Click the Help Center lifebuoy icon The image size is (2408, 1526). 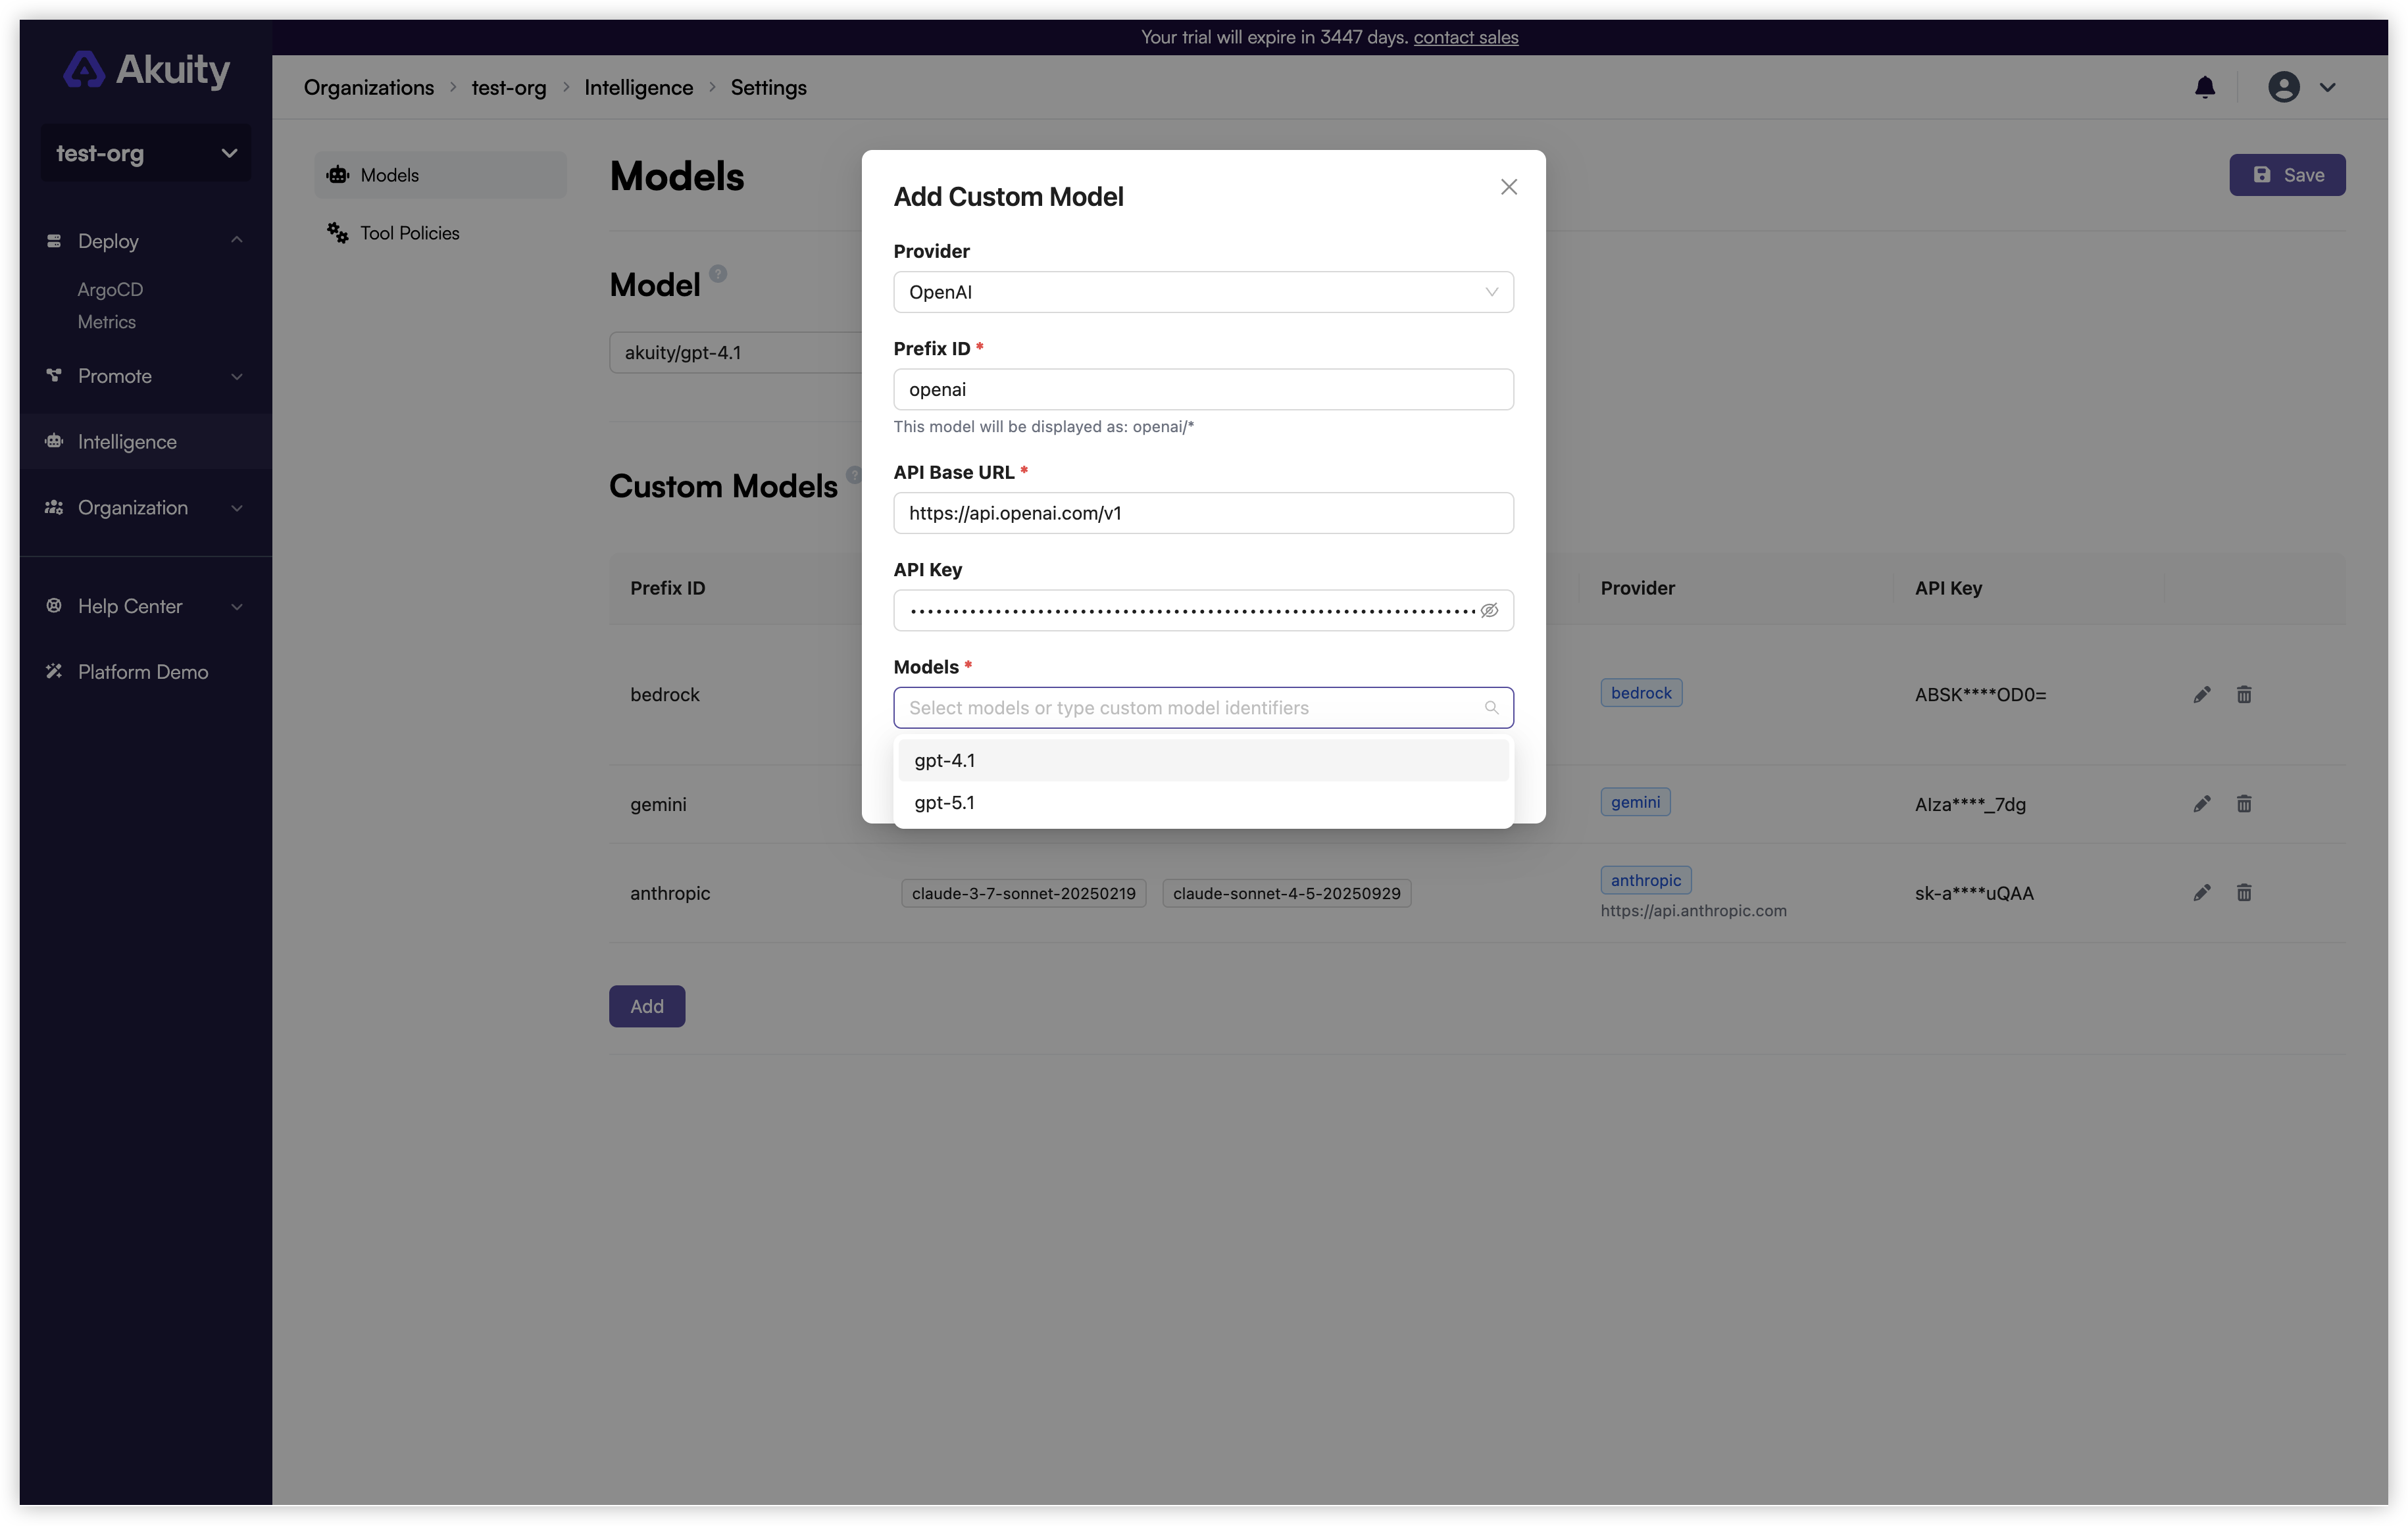(54, 606)
